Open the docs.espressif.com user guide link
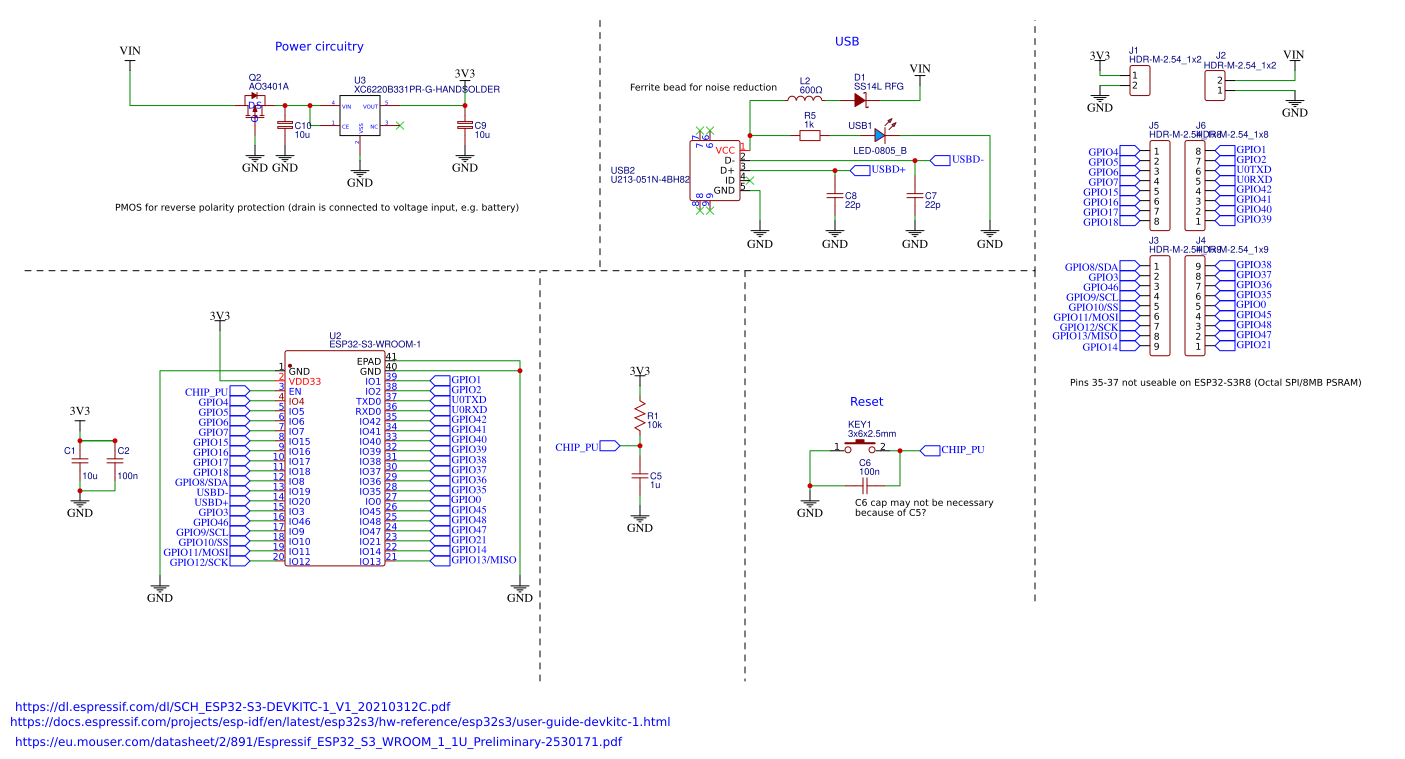 (x=340, y=722)
